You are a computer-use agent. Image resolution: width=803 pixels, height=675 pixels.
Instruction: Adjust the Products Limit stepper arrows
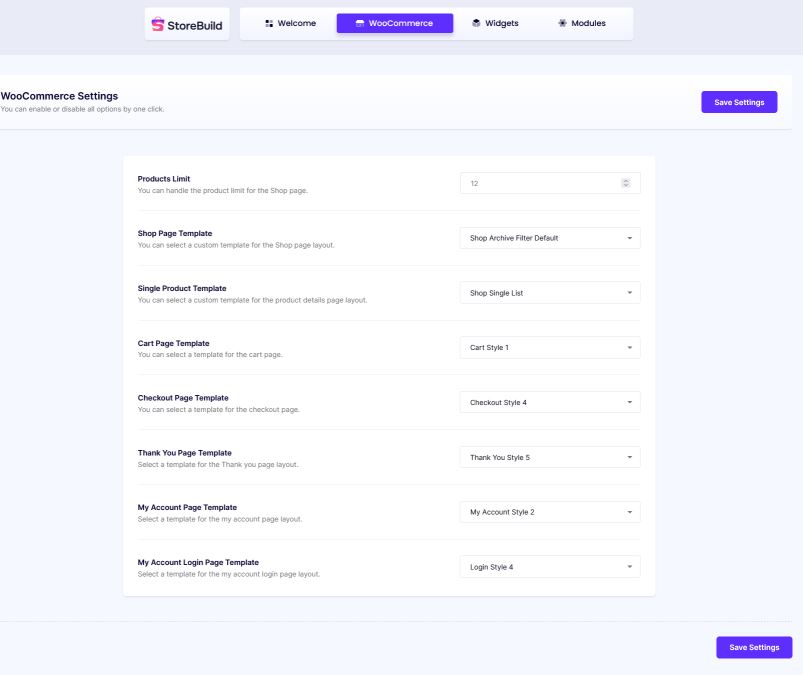coord(626,183)
